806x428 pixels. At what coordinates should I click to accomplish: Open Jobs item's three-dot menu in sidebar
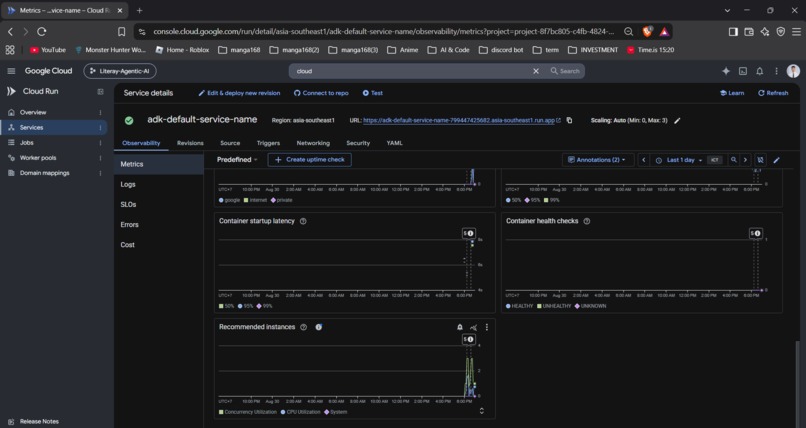(x=100, y=143)
